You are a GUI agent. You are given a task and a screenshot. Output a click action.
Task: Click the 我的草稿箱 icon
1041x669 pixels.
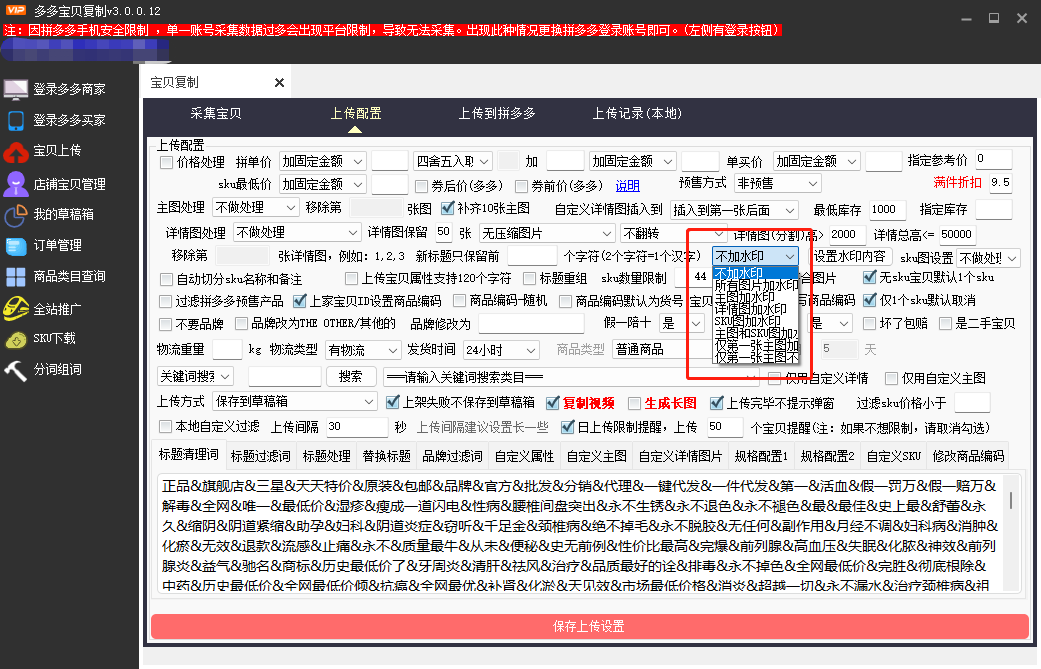click(x=16, y=214)
